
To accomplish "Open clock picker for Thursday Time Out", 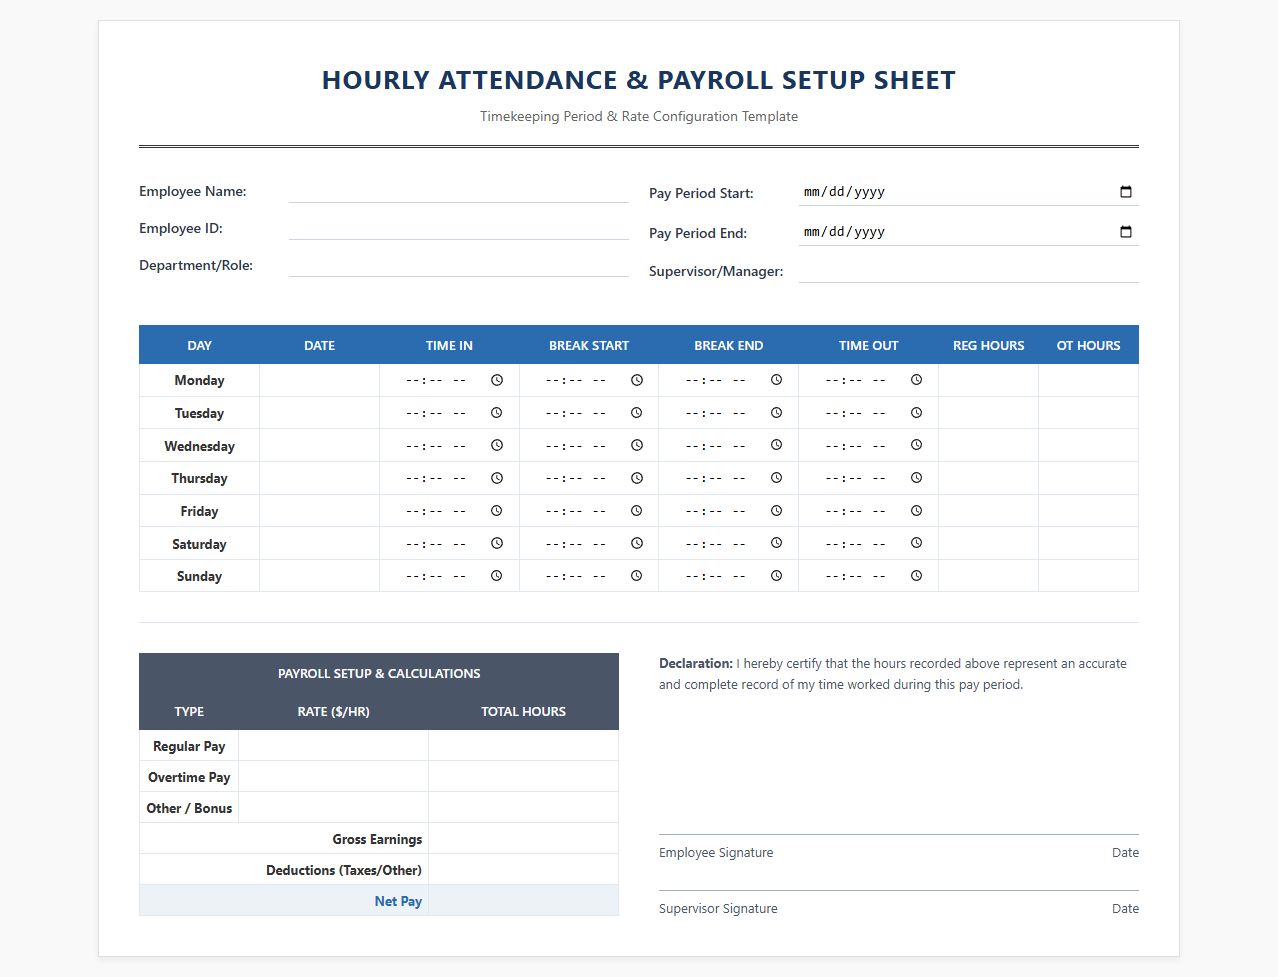I will pyautogui.click(x=917, y=478).
